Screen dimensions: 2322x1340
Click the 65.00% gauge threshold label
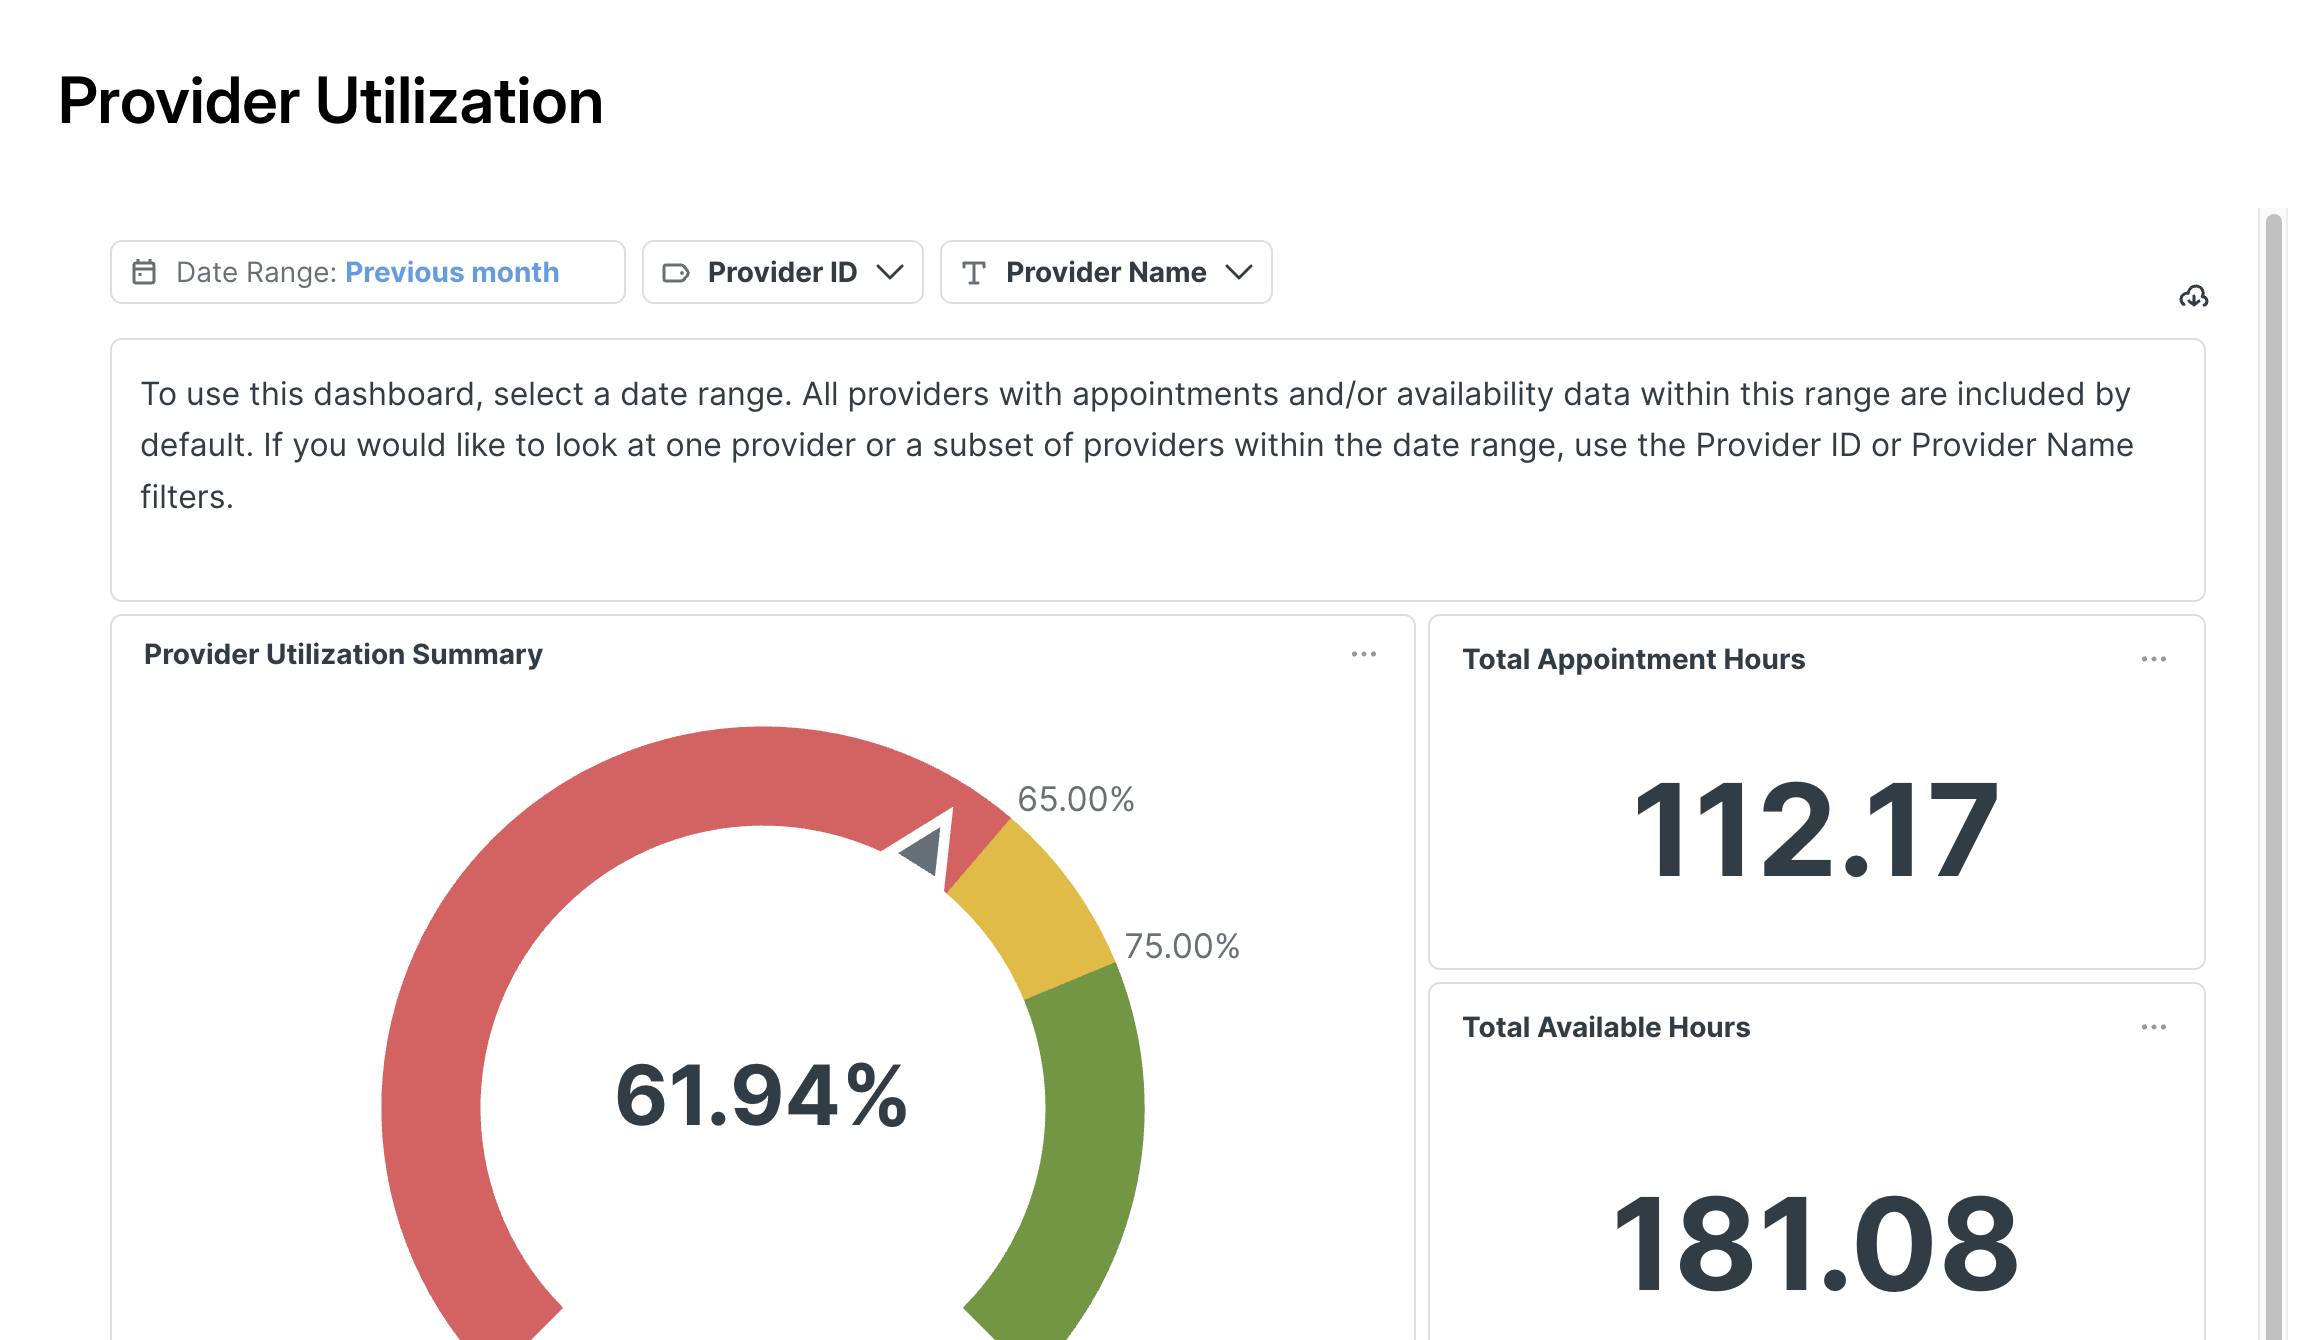[x=1076, y=799]
